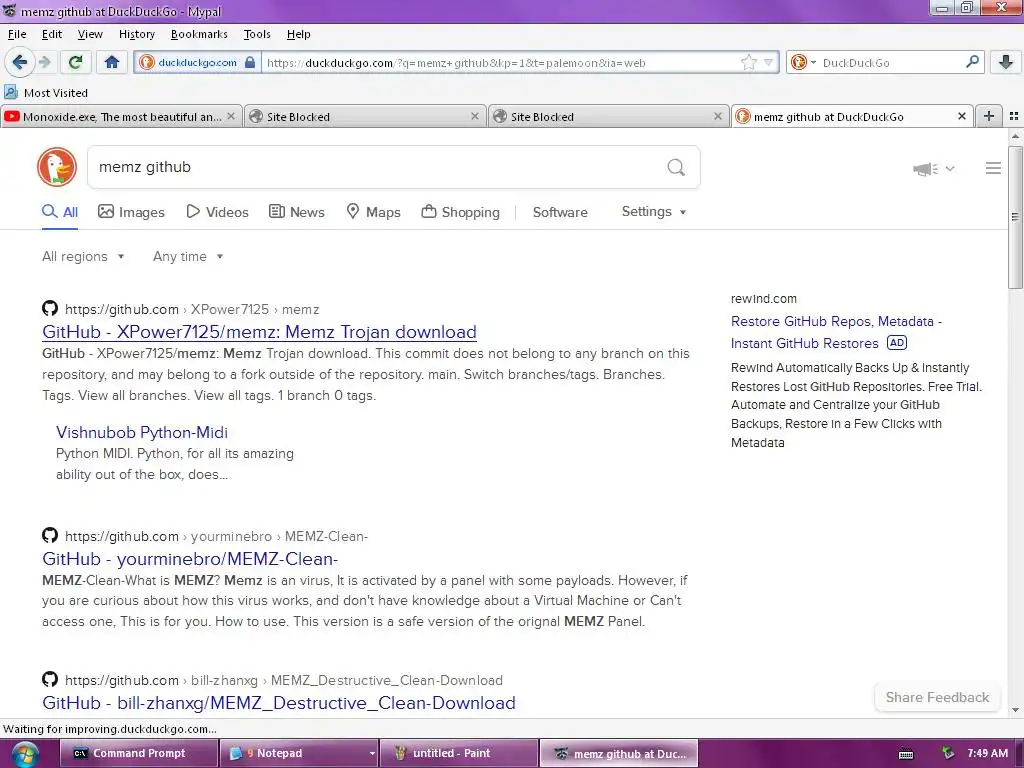The height and width of the screenshot is (768, 1024).
Task: Bookmark this page with the star icon
Action: (748, 62)
